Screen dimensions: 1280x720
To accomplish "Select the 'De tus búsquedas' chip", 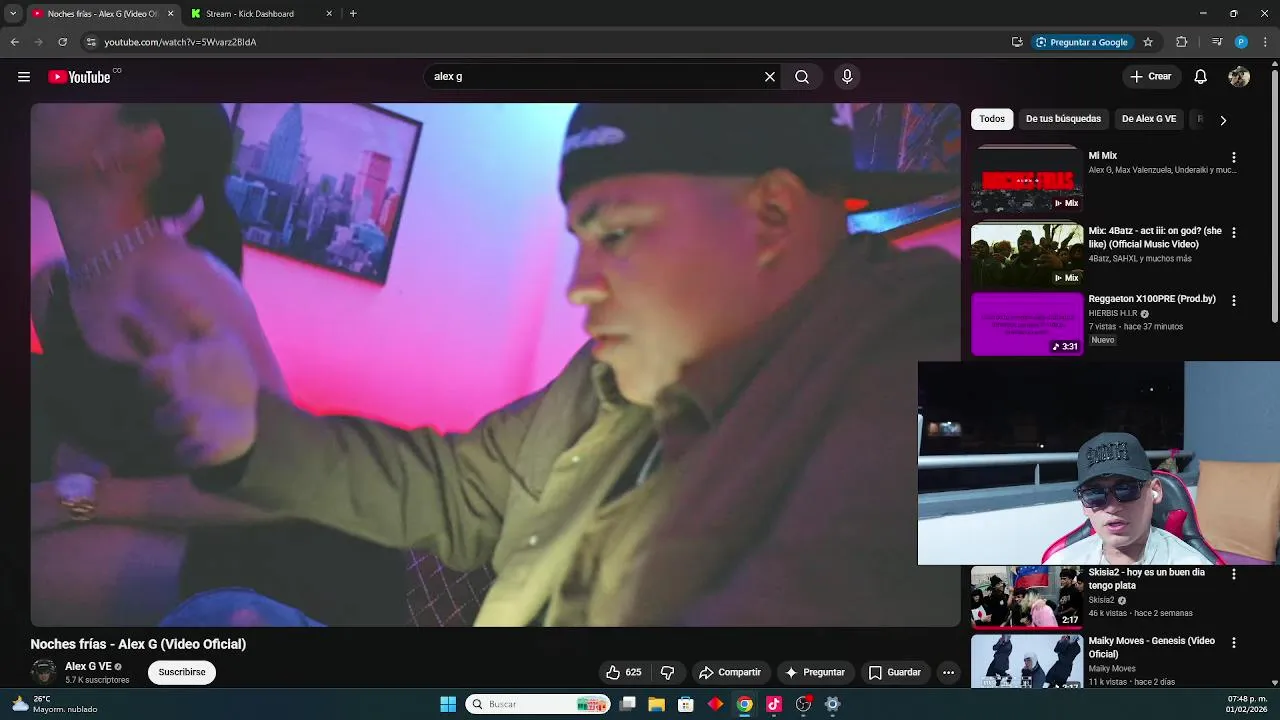I will 1063,119.
